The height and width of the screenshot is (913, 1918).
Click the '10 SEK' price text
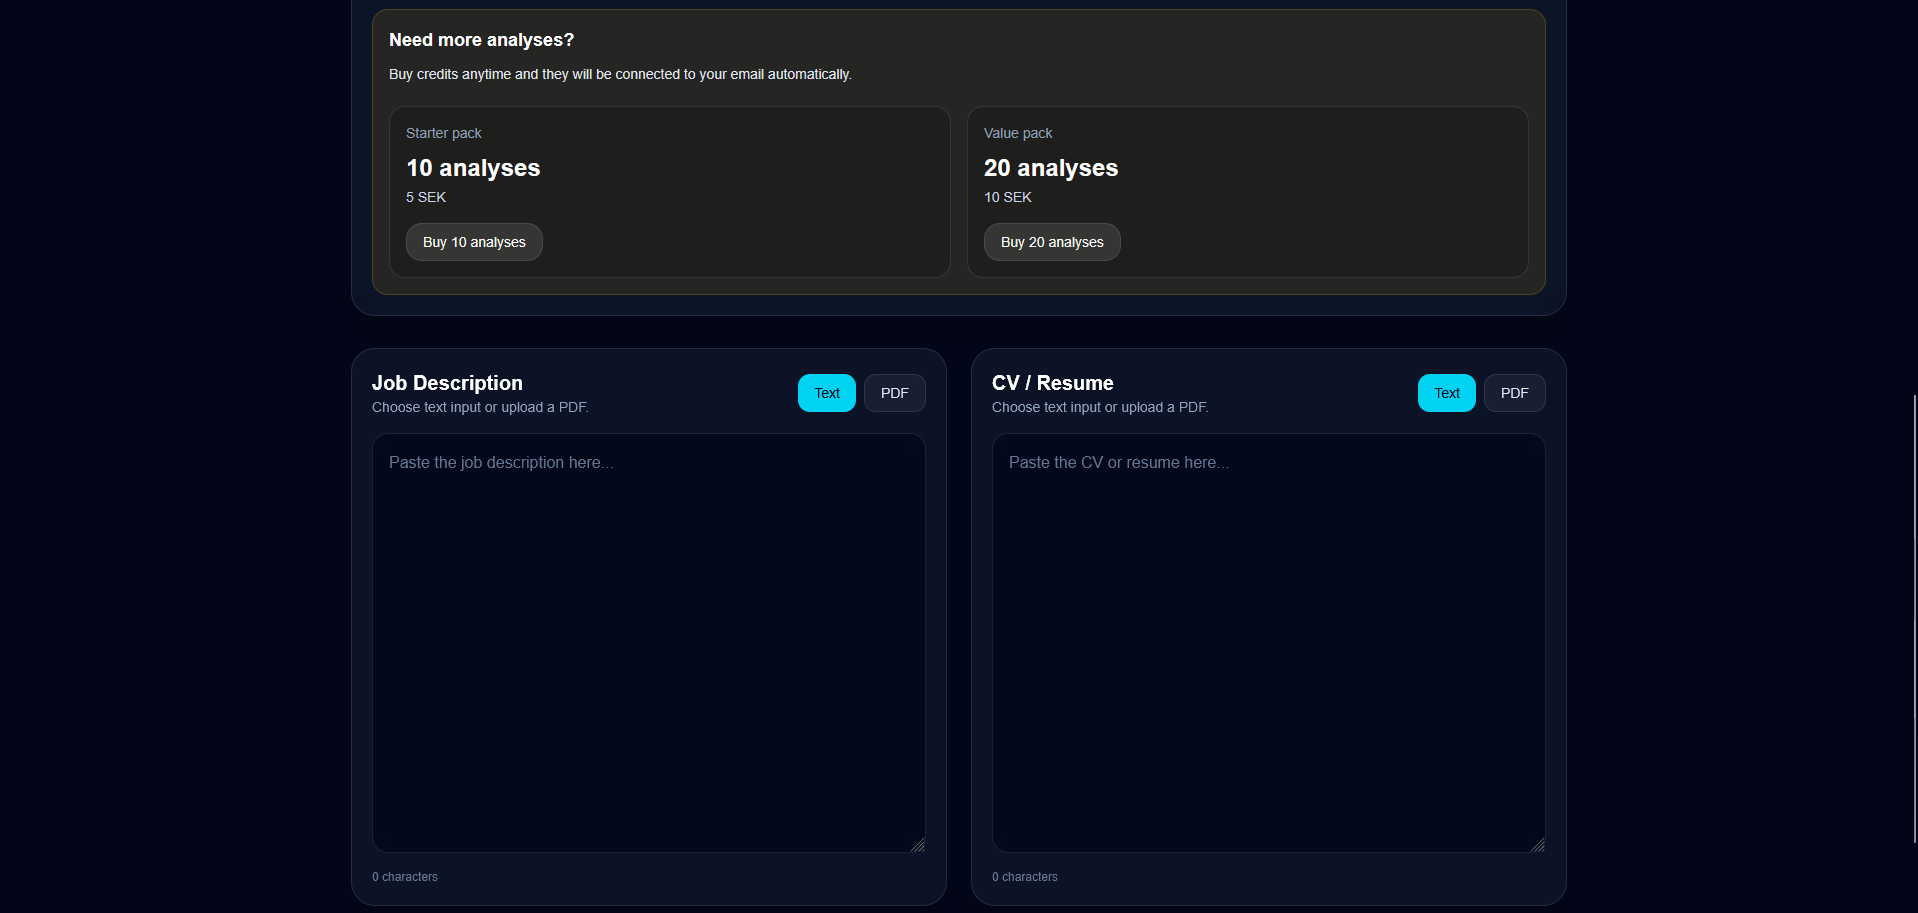click(x=1008, y=197)
